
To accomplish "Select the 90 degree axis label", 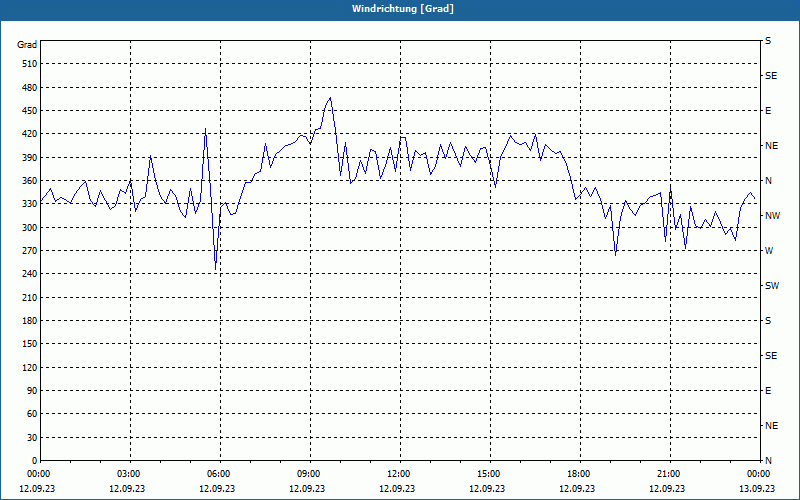I will tap(32, 391).
